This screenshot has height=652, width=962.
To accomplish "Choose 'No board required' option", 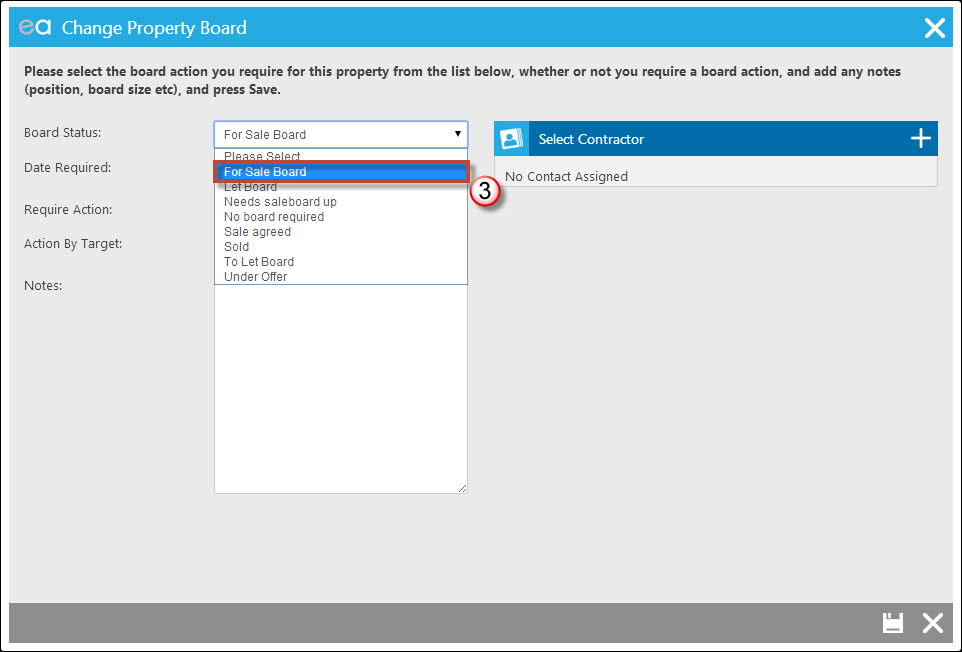I will coord(341,217).
